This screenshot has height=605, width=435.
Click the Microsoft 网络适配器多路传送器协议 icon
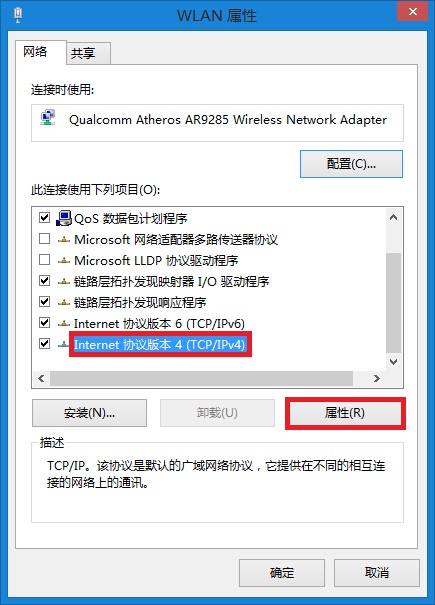pyautogui.click(x=64, y=240)
